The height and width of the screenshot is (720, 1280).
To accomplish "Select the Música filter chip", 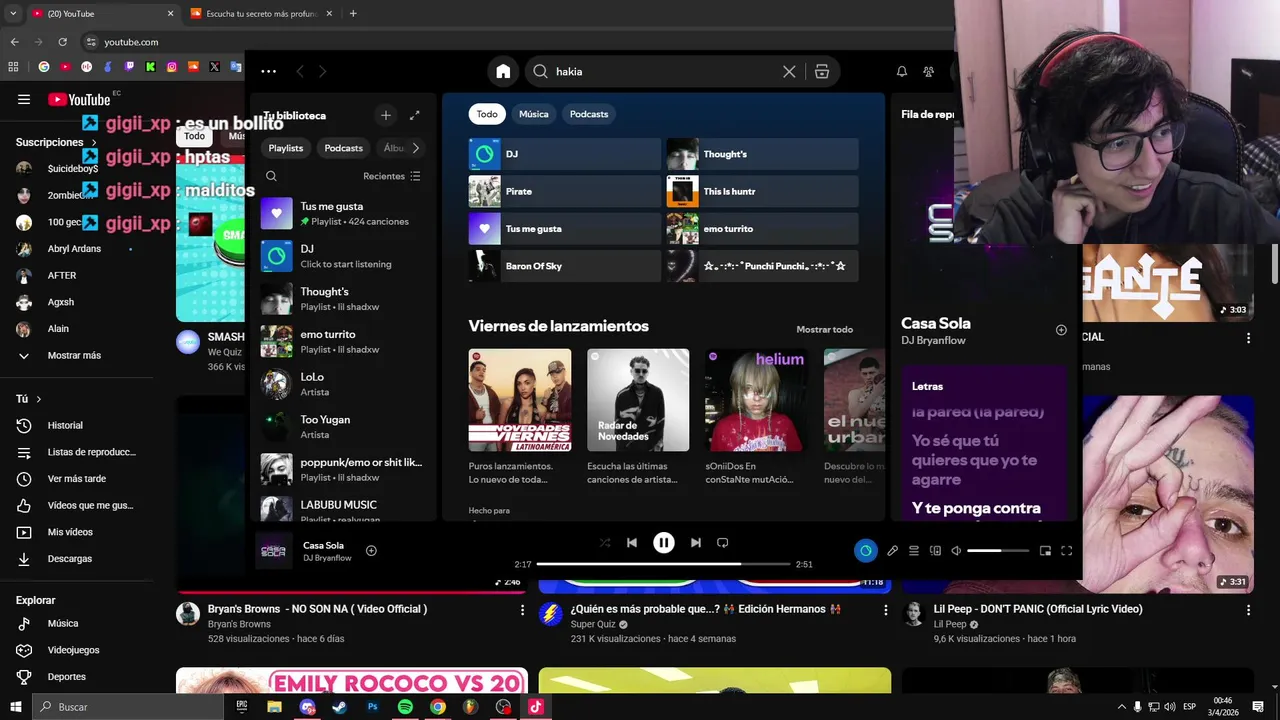I will (x=533, y=114).
